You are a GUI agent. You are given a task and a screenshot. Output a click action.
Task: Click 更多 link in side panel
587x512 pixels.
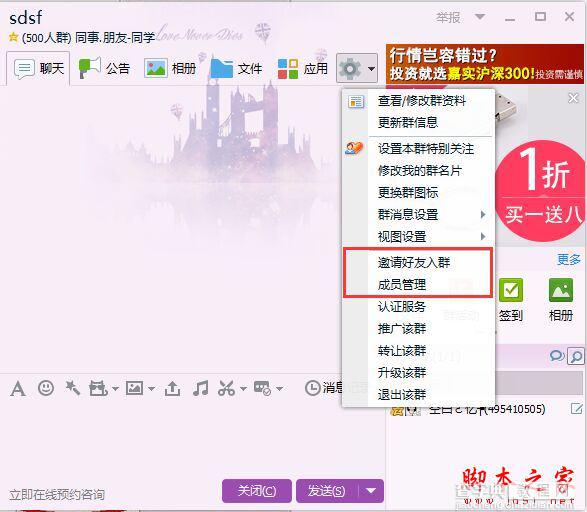point(569,259)
